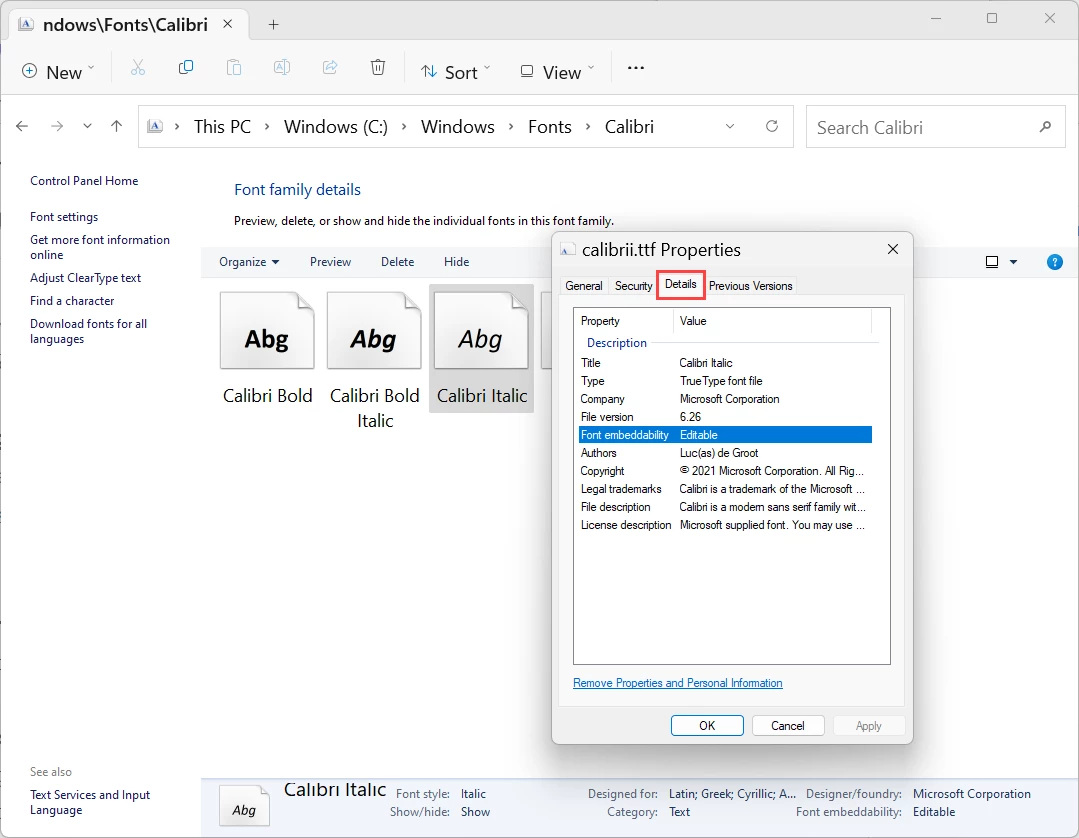Screen dimensions: 1079x838
Task: Click the Copy icon in toolbar
Action: [186, 67]
